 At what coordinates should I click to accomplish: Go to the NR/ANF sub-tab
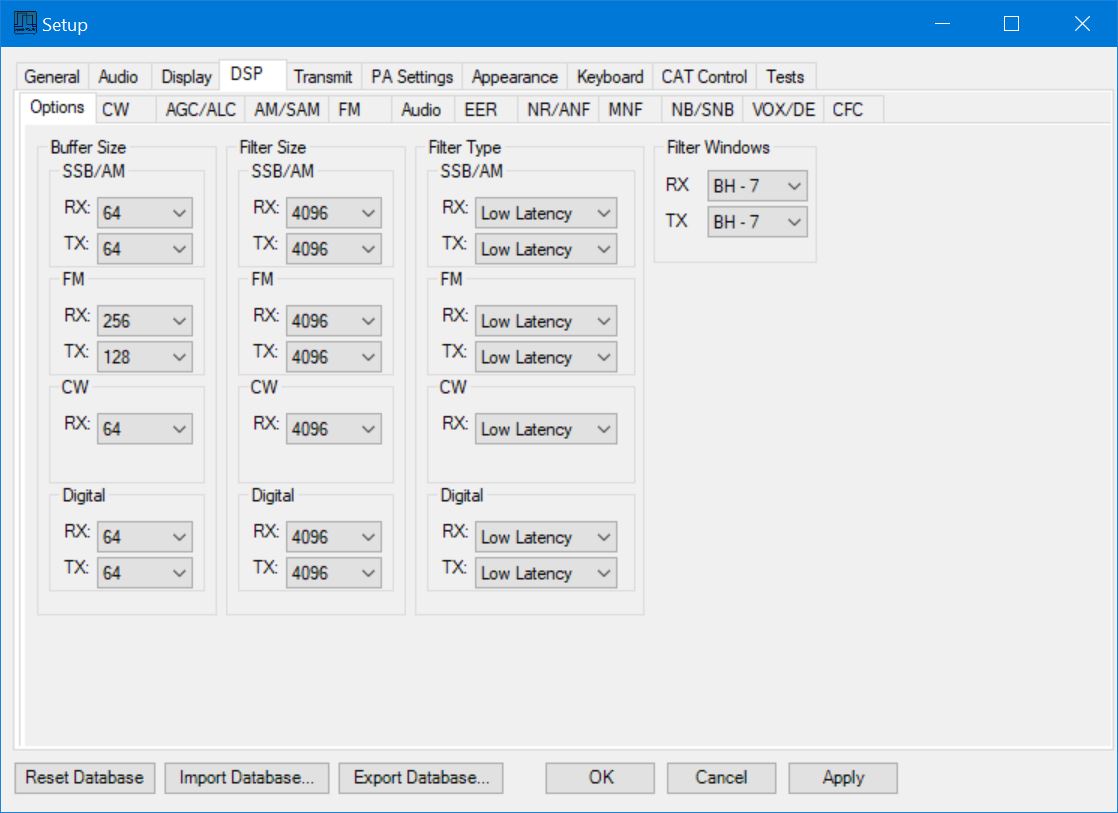click(x=558, y=110)
